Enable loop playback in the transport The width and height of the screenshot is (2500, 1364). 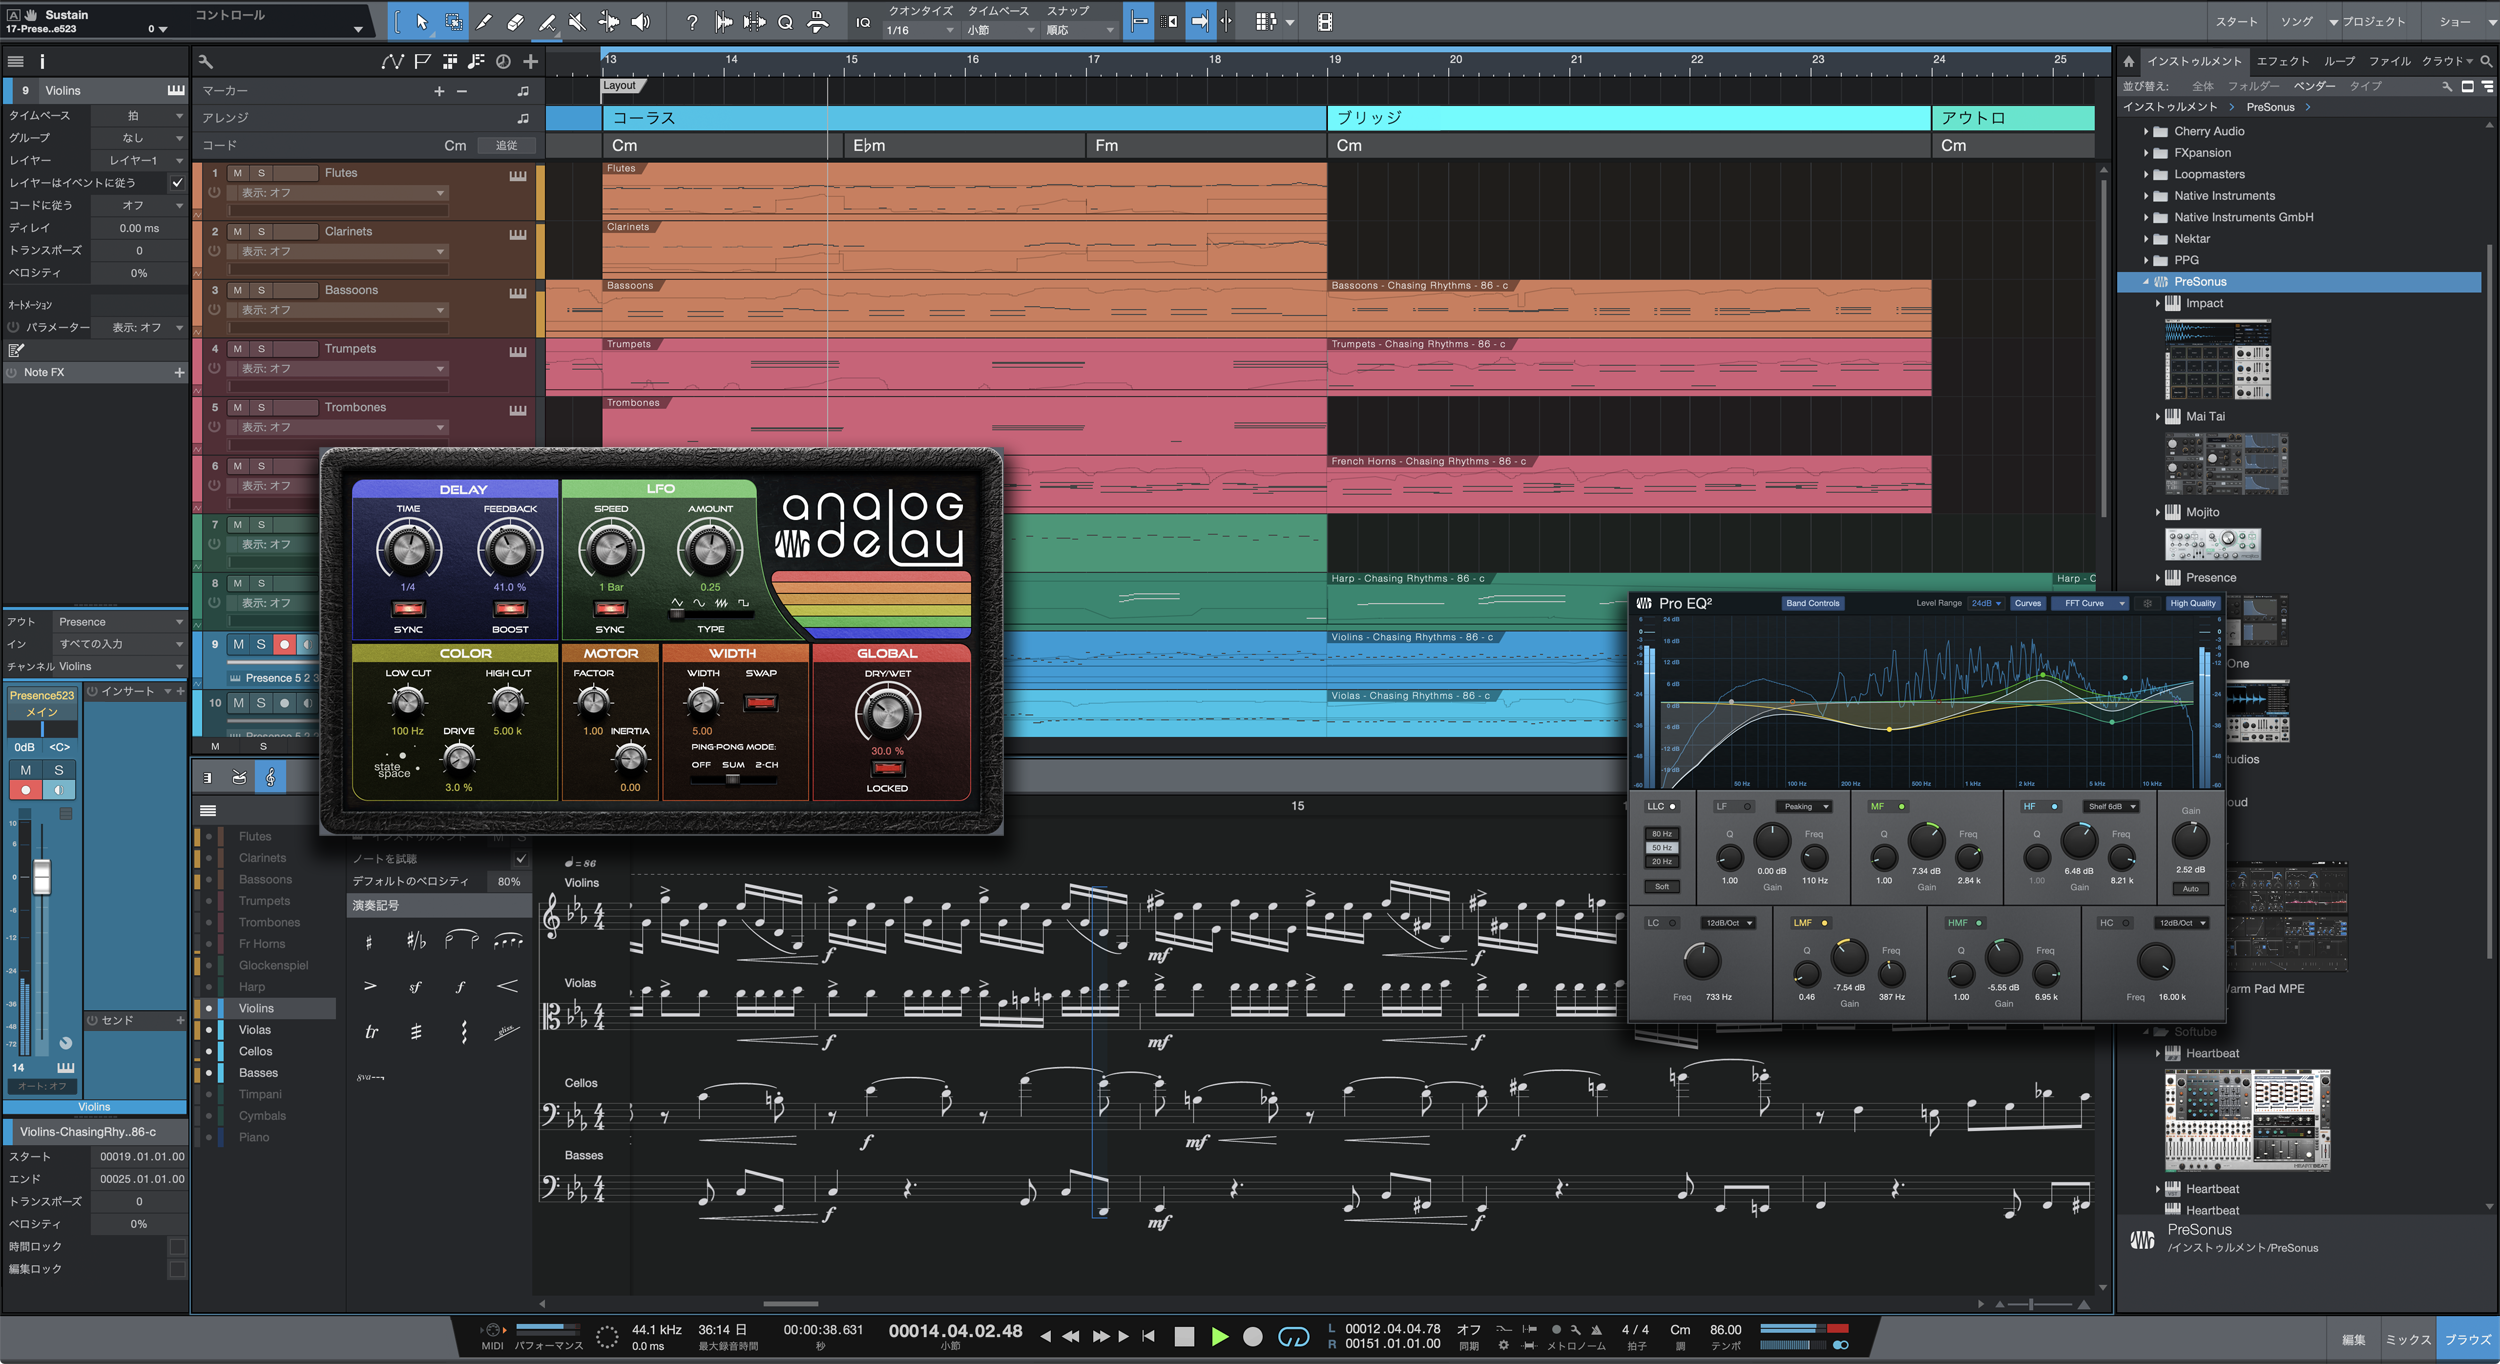click(x=1294, y=1337)
